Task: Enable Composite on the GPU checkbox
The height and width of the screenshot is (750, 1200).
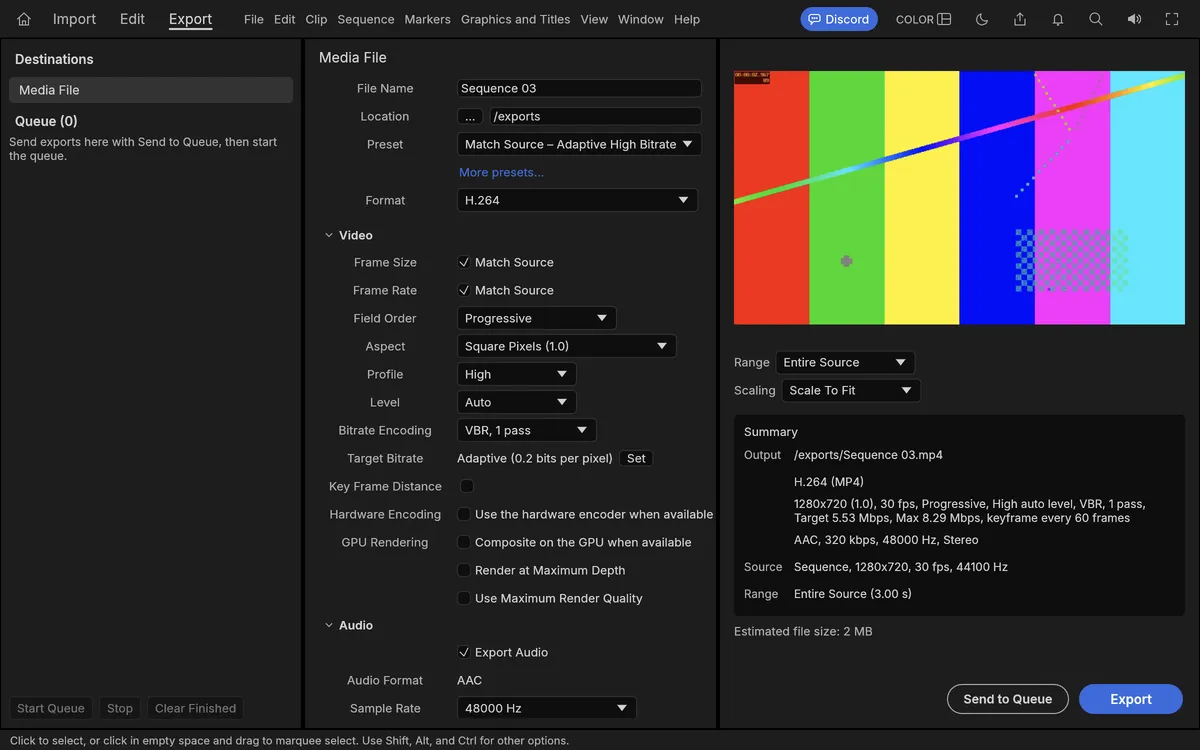Action: (464, 542)
